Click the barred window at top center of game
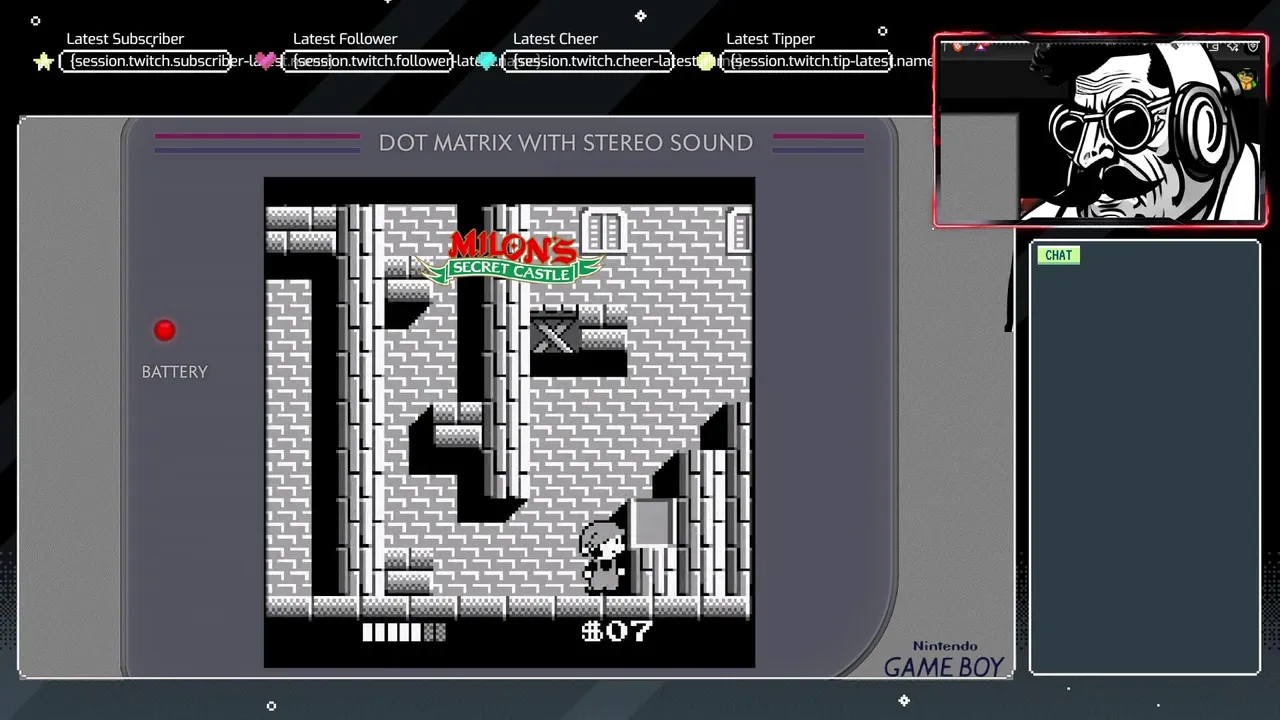 tap(603, 232)
